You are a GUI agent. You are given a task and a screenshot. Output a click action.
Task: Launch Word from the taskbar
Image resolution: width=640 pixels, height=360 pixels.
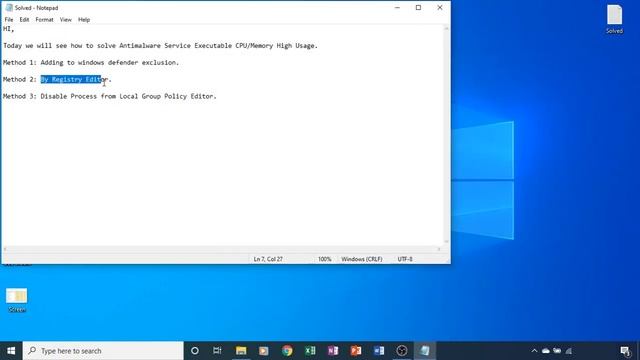click(x=379, y=351)
